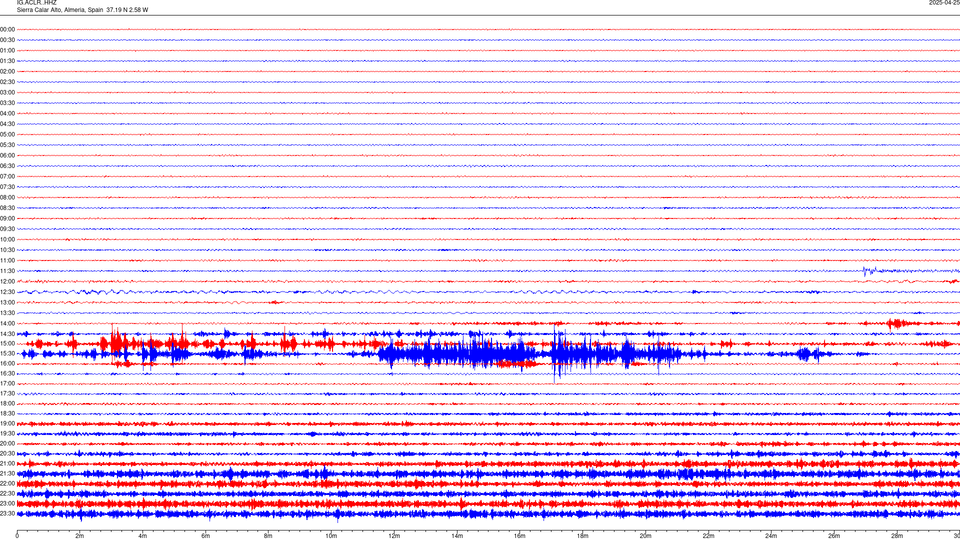Click the IG.ACLR..HHZ channel label
The image size is (960, 540).
click(x=36, y=3)
